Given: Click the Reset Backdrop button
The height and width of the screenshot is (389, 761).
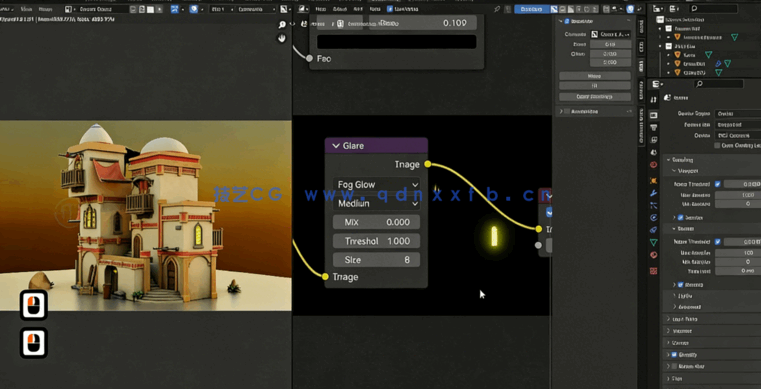Looking at the screenshot, I should pyautogui.click(x=595, y=97).
